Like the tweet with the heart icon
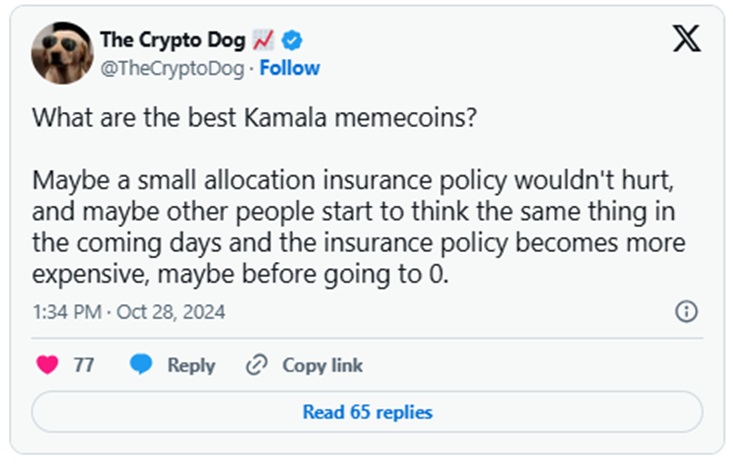 pos(47,365)
